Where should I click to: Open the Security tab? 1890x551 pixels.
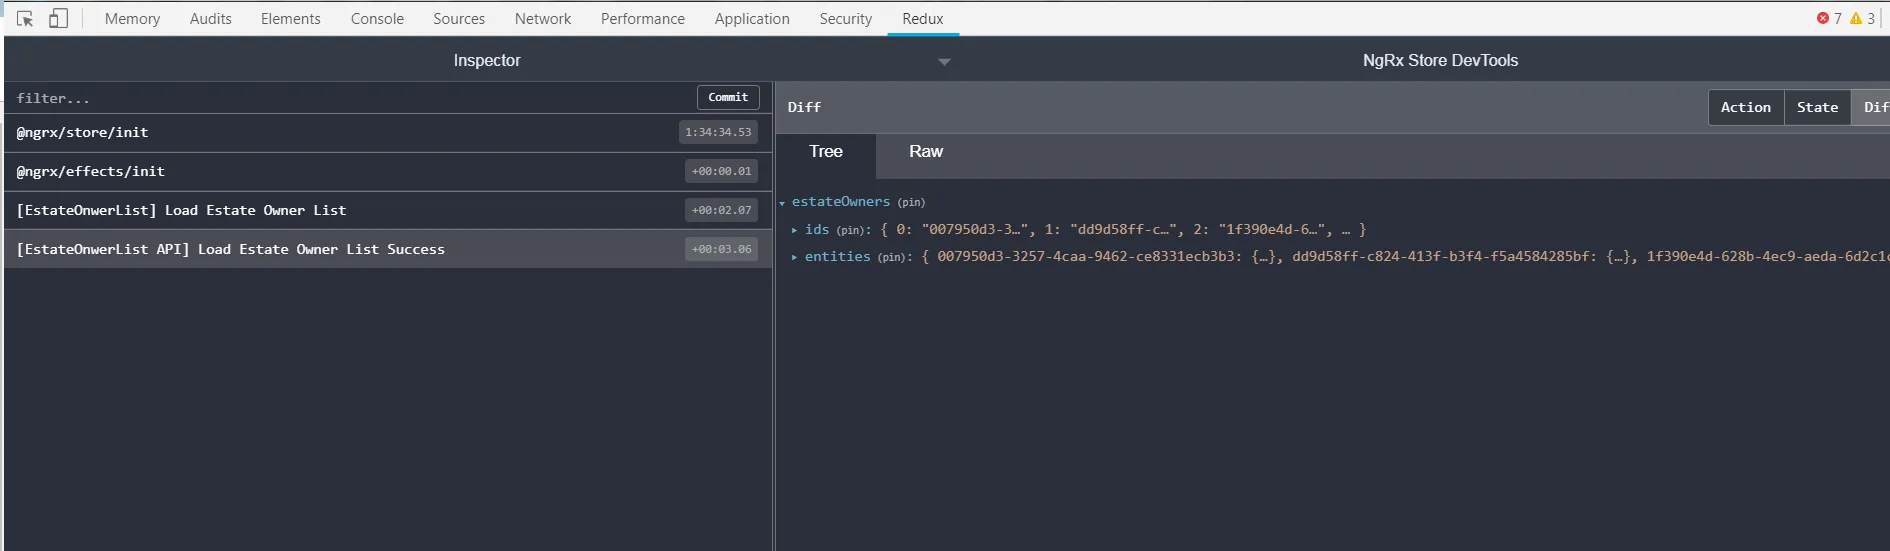coord(846,18)
